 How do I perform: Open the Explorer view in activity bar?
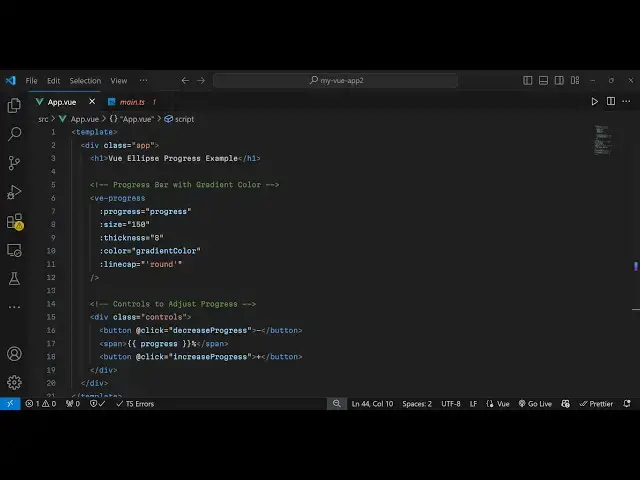tap(14, 105)
